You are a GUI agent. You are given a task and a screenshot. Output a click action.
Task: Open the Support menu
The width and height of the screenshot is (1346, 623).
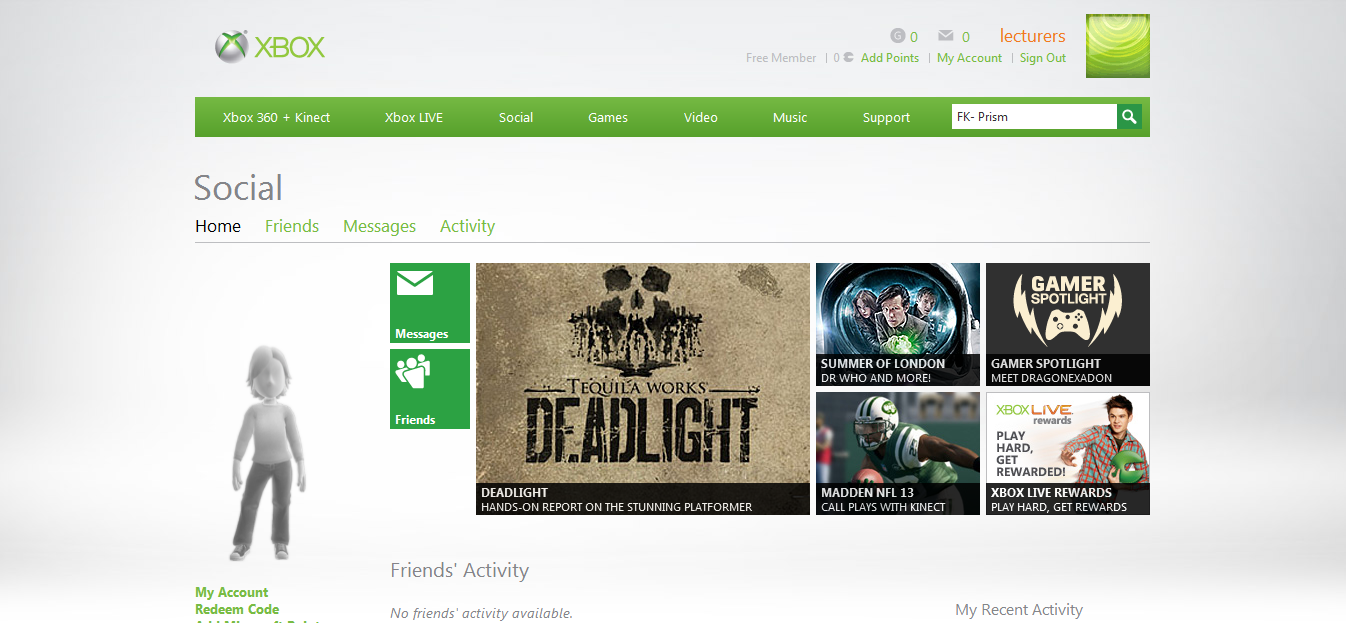[x=886, y=117]
